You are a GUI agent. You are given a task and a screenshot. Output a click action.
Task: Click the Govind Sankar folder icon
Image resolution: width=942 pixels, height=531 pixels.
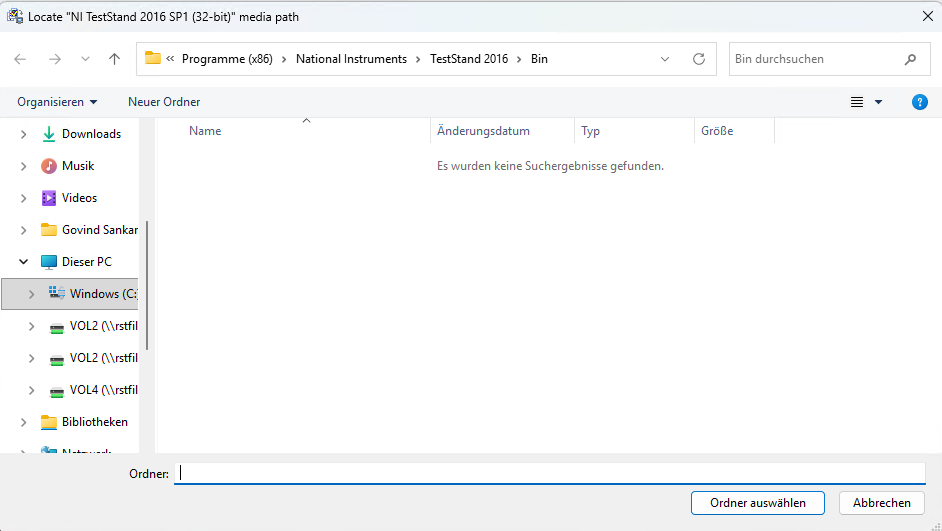point(49,229)
